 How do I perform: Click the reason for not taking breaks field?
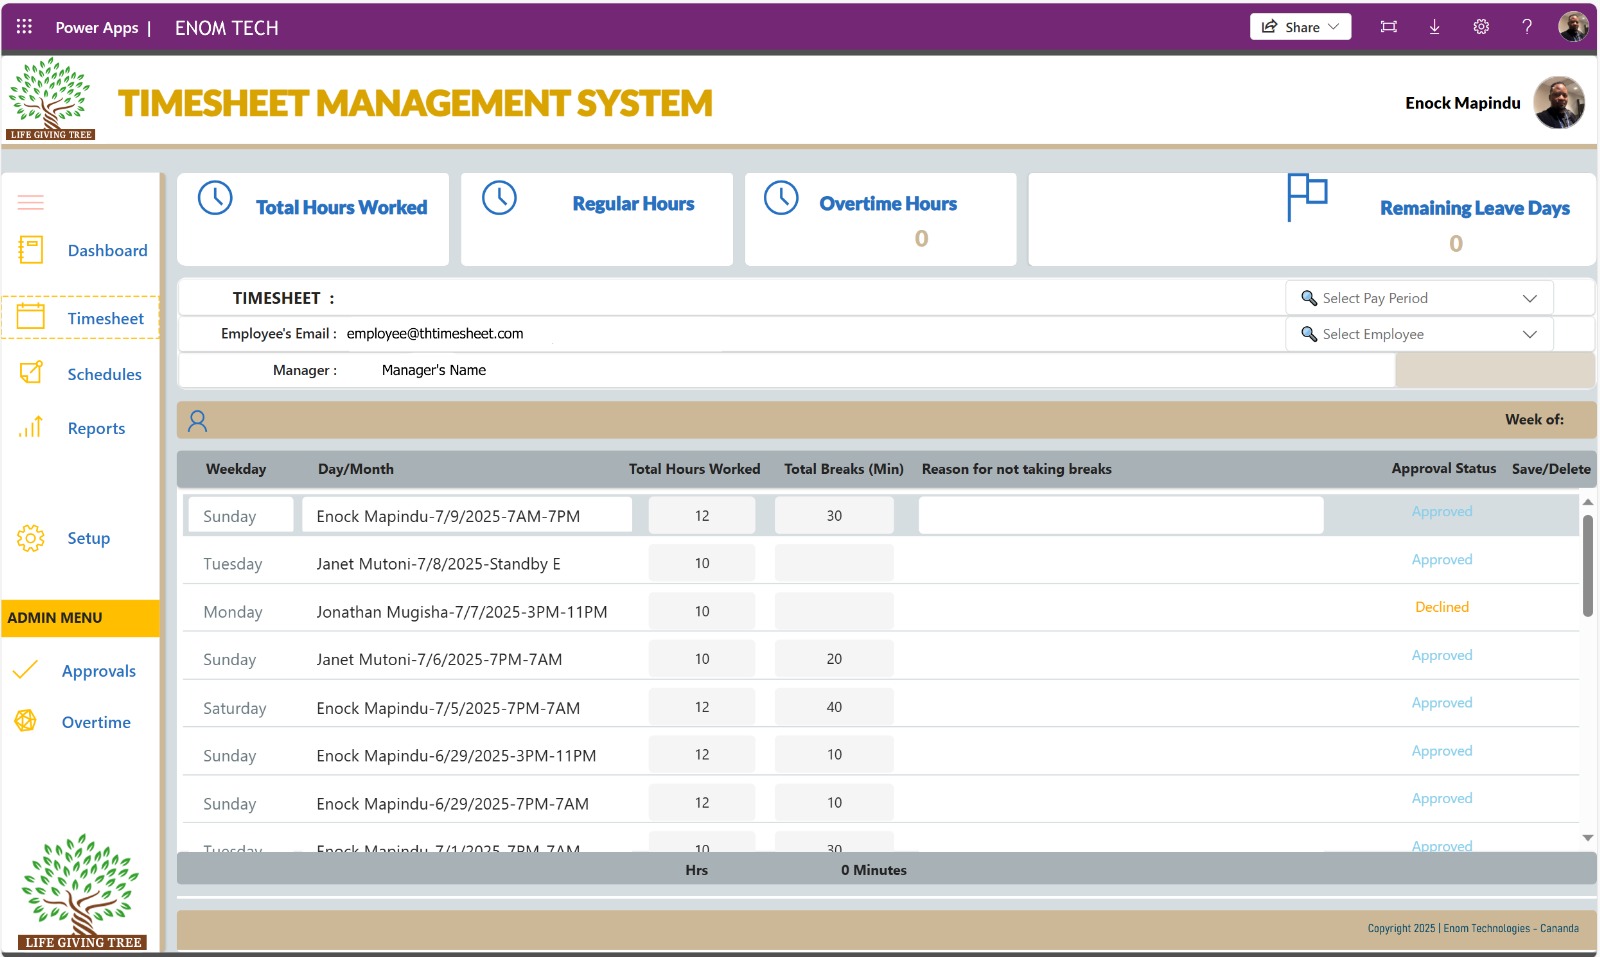coord(1121,516)
